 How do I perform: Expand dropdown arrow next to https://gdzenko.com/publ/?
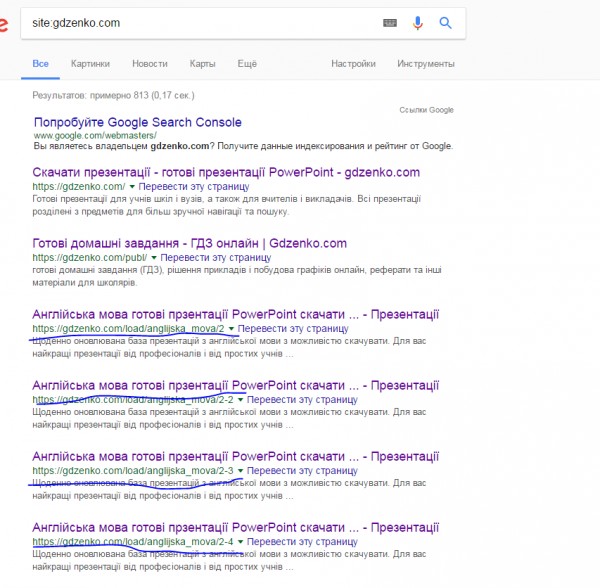154,258
